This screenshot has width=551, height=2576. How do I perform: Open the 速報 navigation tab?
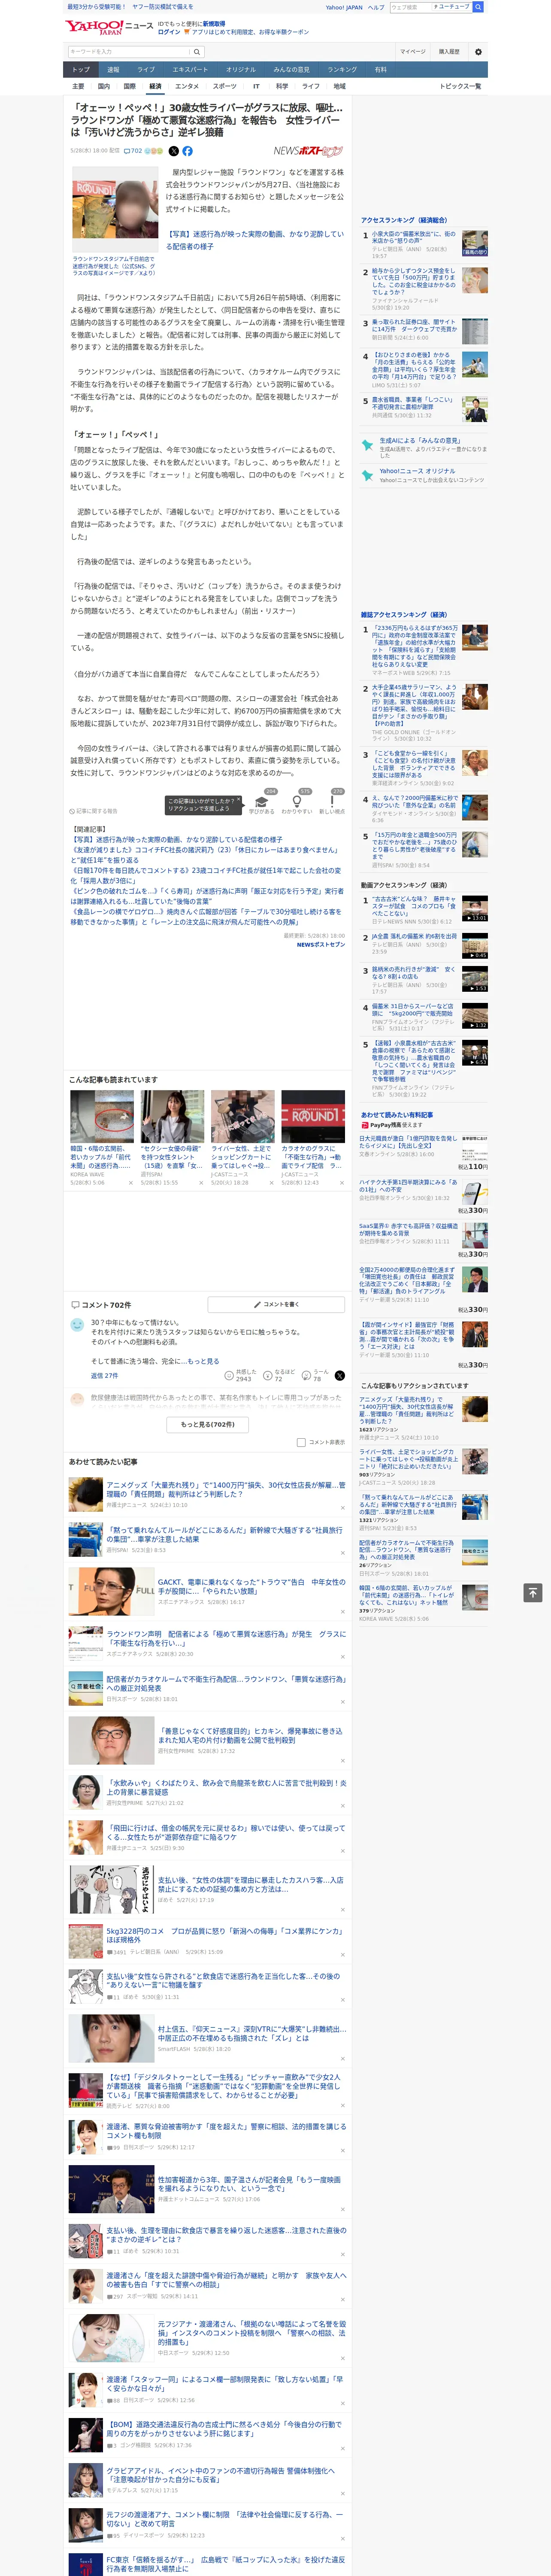pos(113,70)
